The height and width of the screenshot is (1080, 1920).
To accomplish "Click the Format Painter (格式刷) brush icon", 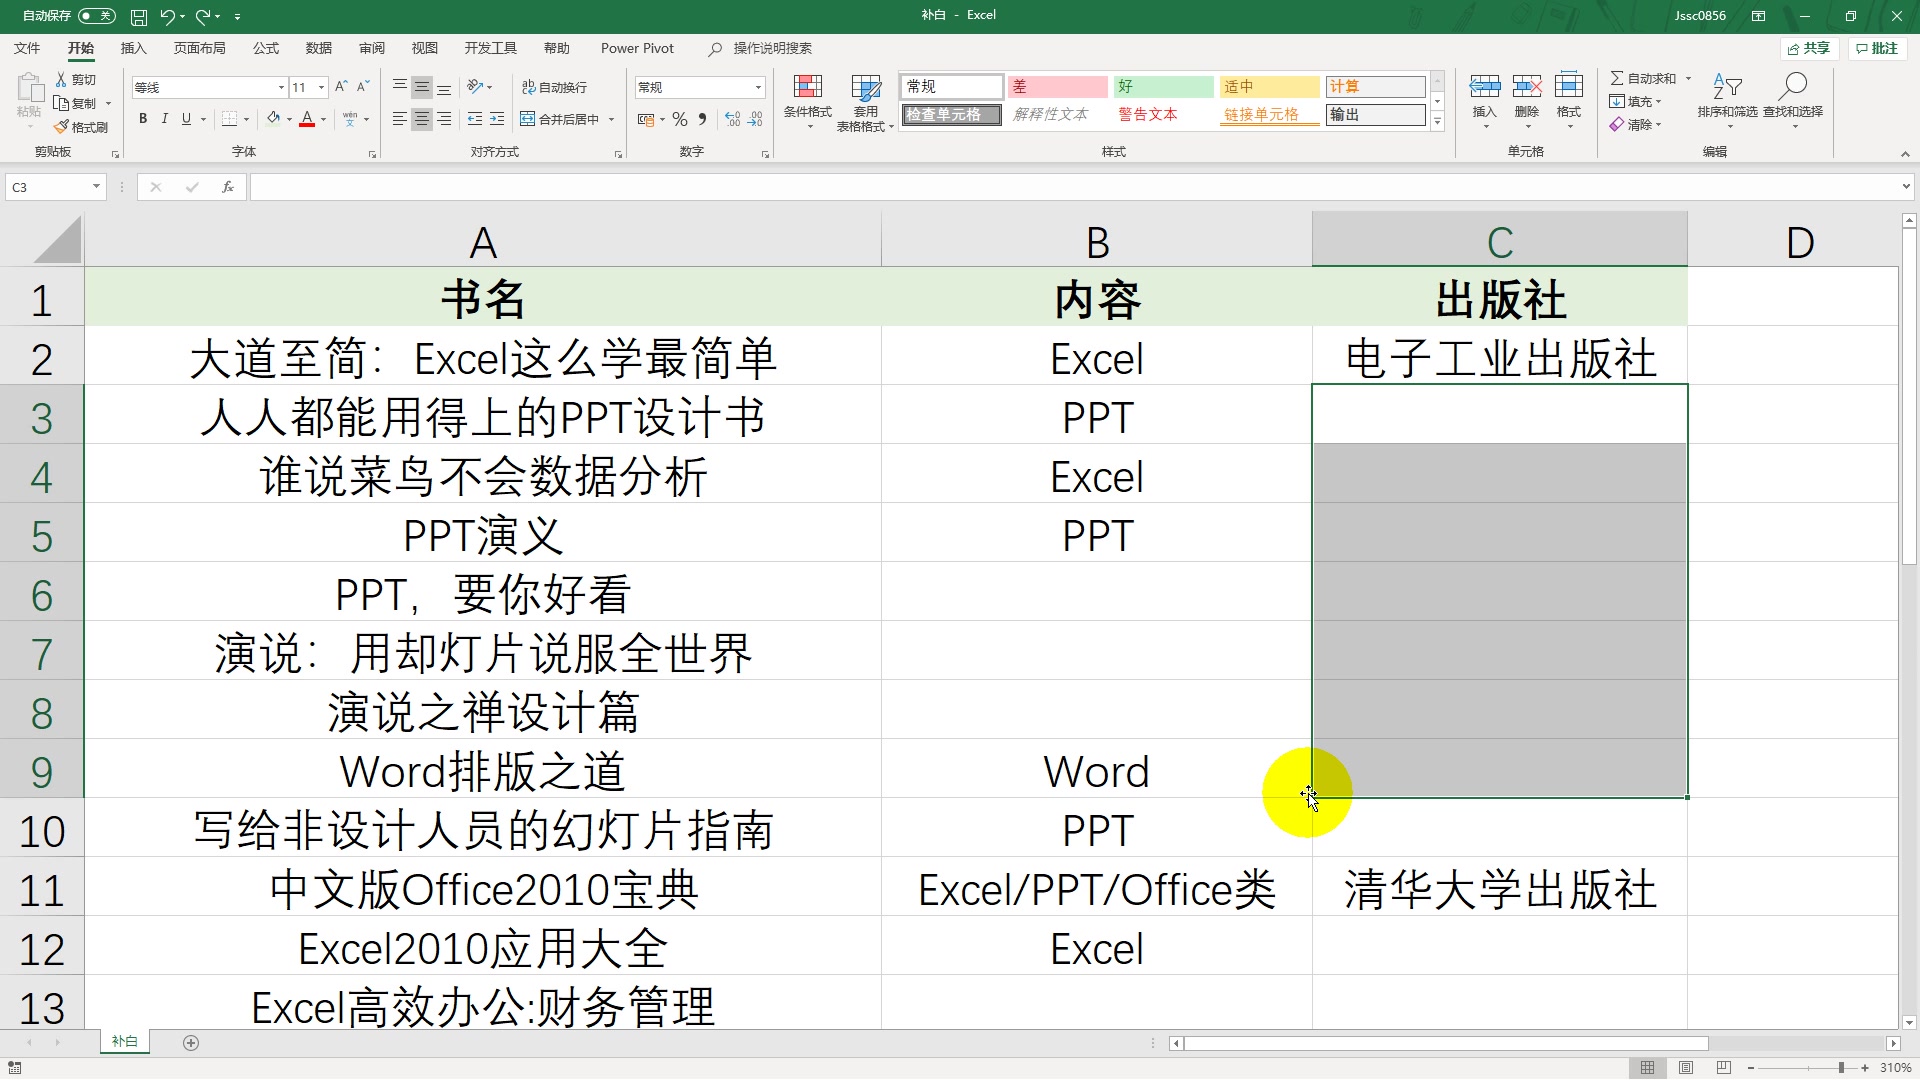I will point(61,127).
